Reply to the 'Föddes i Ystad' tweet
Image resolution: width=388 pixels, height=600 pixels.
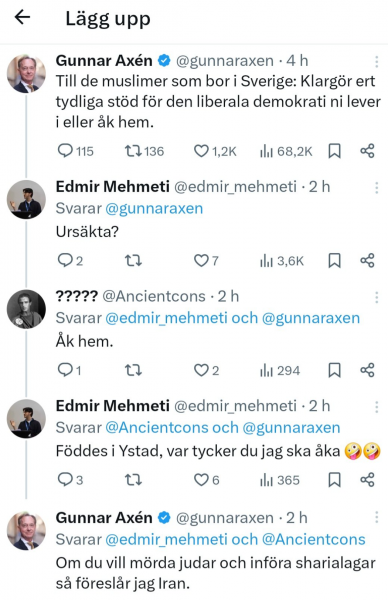[70, 480]
